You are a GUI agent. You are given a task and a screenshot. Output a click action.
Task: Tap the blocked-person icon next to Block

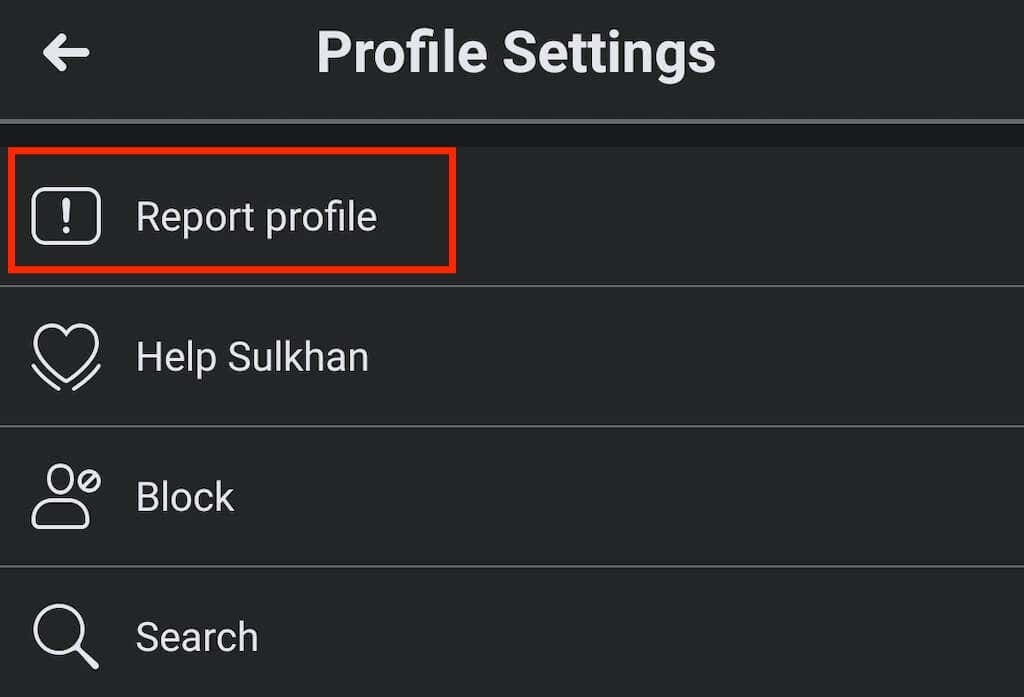[65, 496]
